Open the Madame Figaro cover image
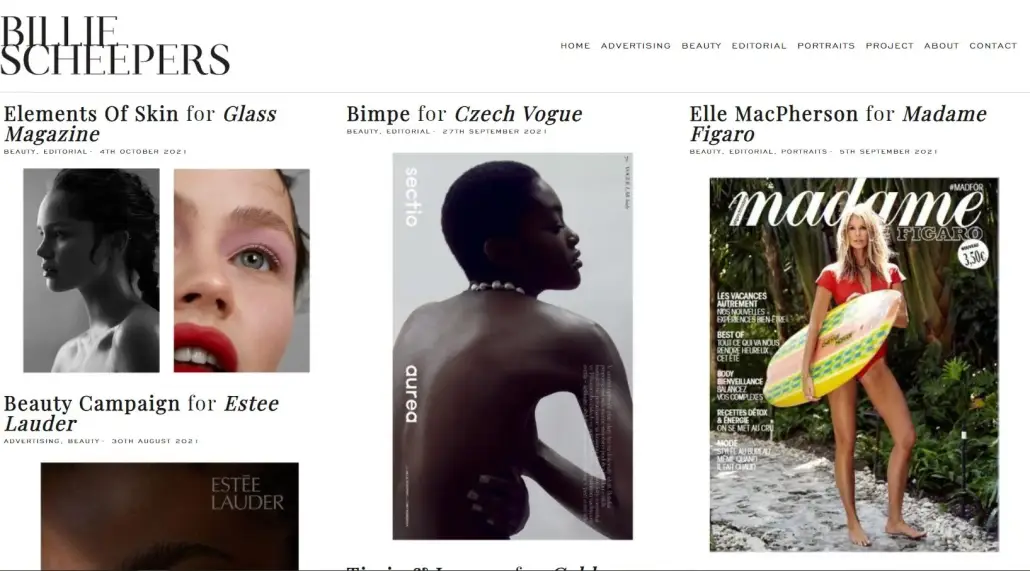The width and height of the screenshot is (1030, 571). coord(854,364)
